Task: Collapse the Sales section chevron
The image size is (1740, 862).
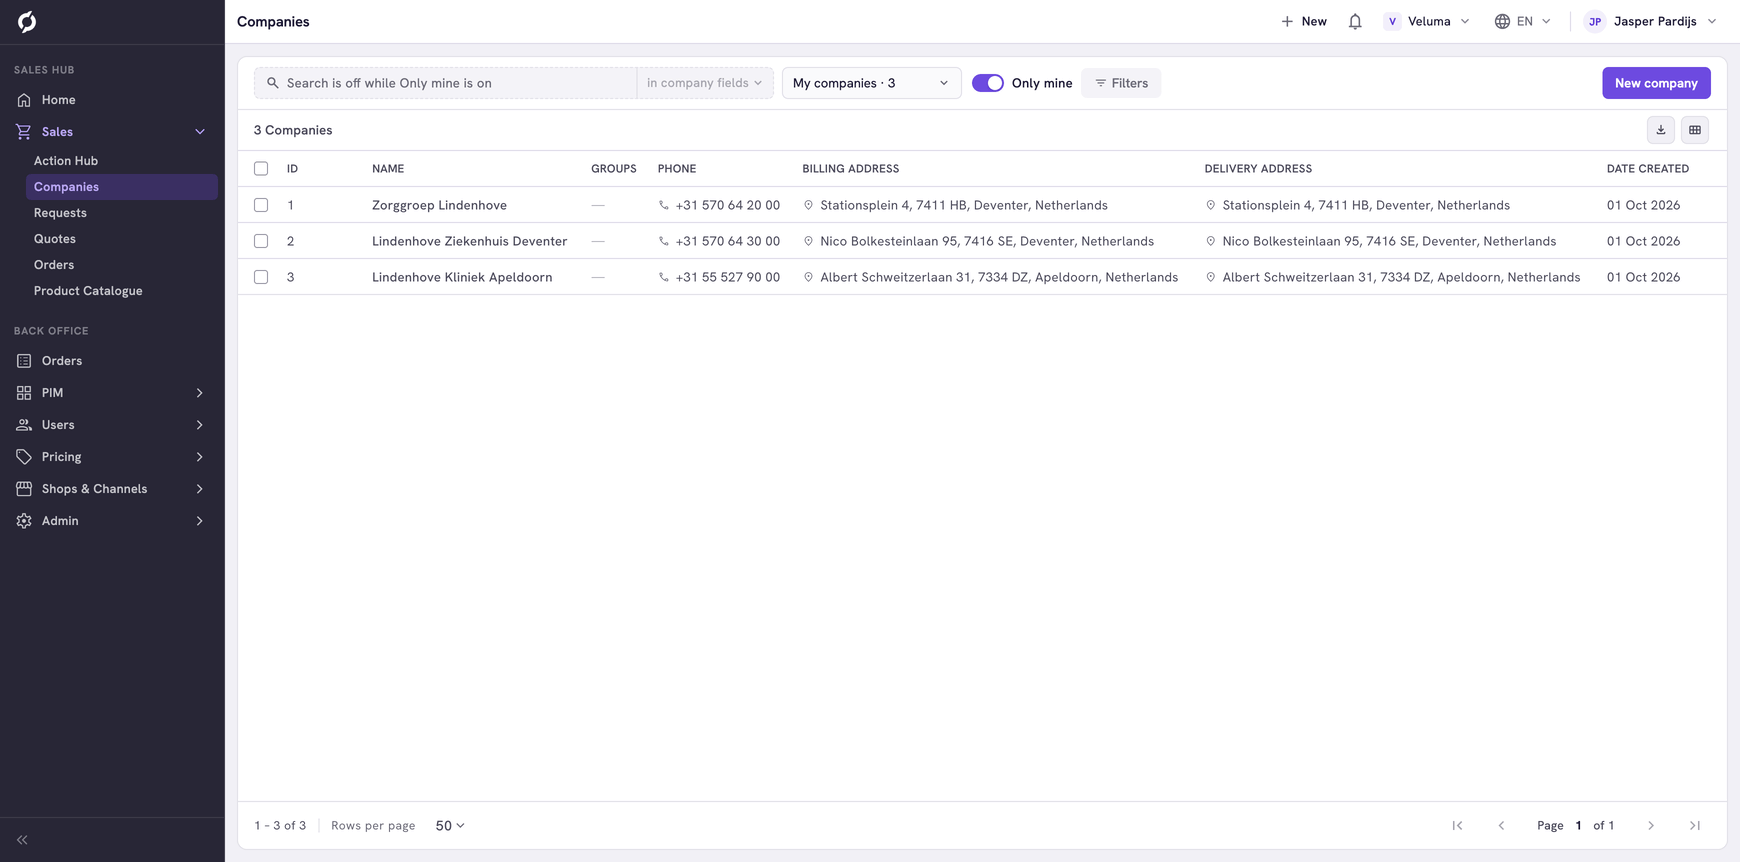Action: (x=200, y=132)
